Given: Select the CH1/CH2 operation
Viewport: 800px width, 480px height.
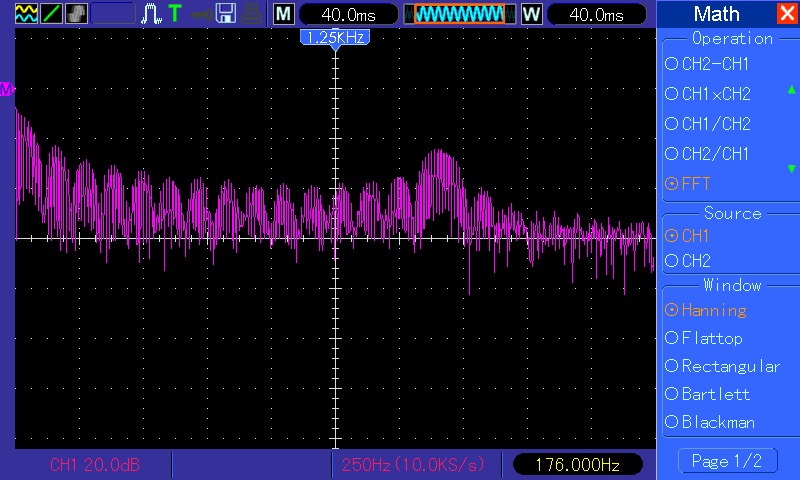Looking at the screenshot, I should [x=708, y=124].
